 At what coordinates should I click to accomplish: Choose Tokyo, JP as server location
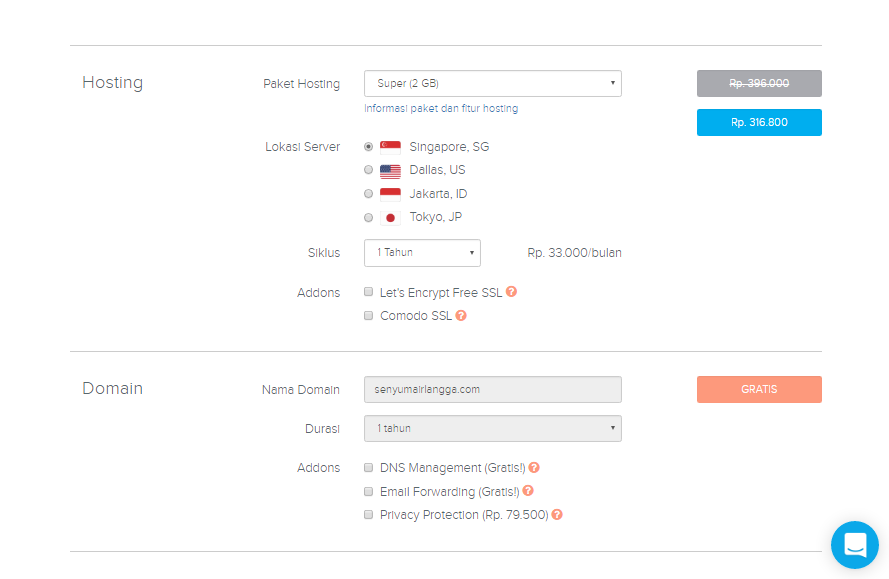pyautogui.click(x=369, y=217)
